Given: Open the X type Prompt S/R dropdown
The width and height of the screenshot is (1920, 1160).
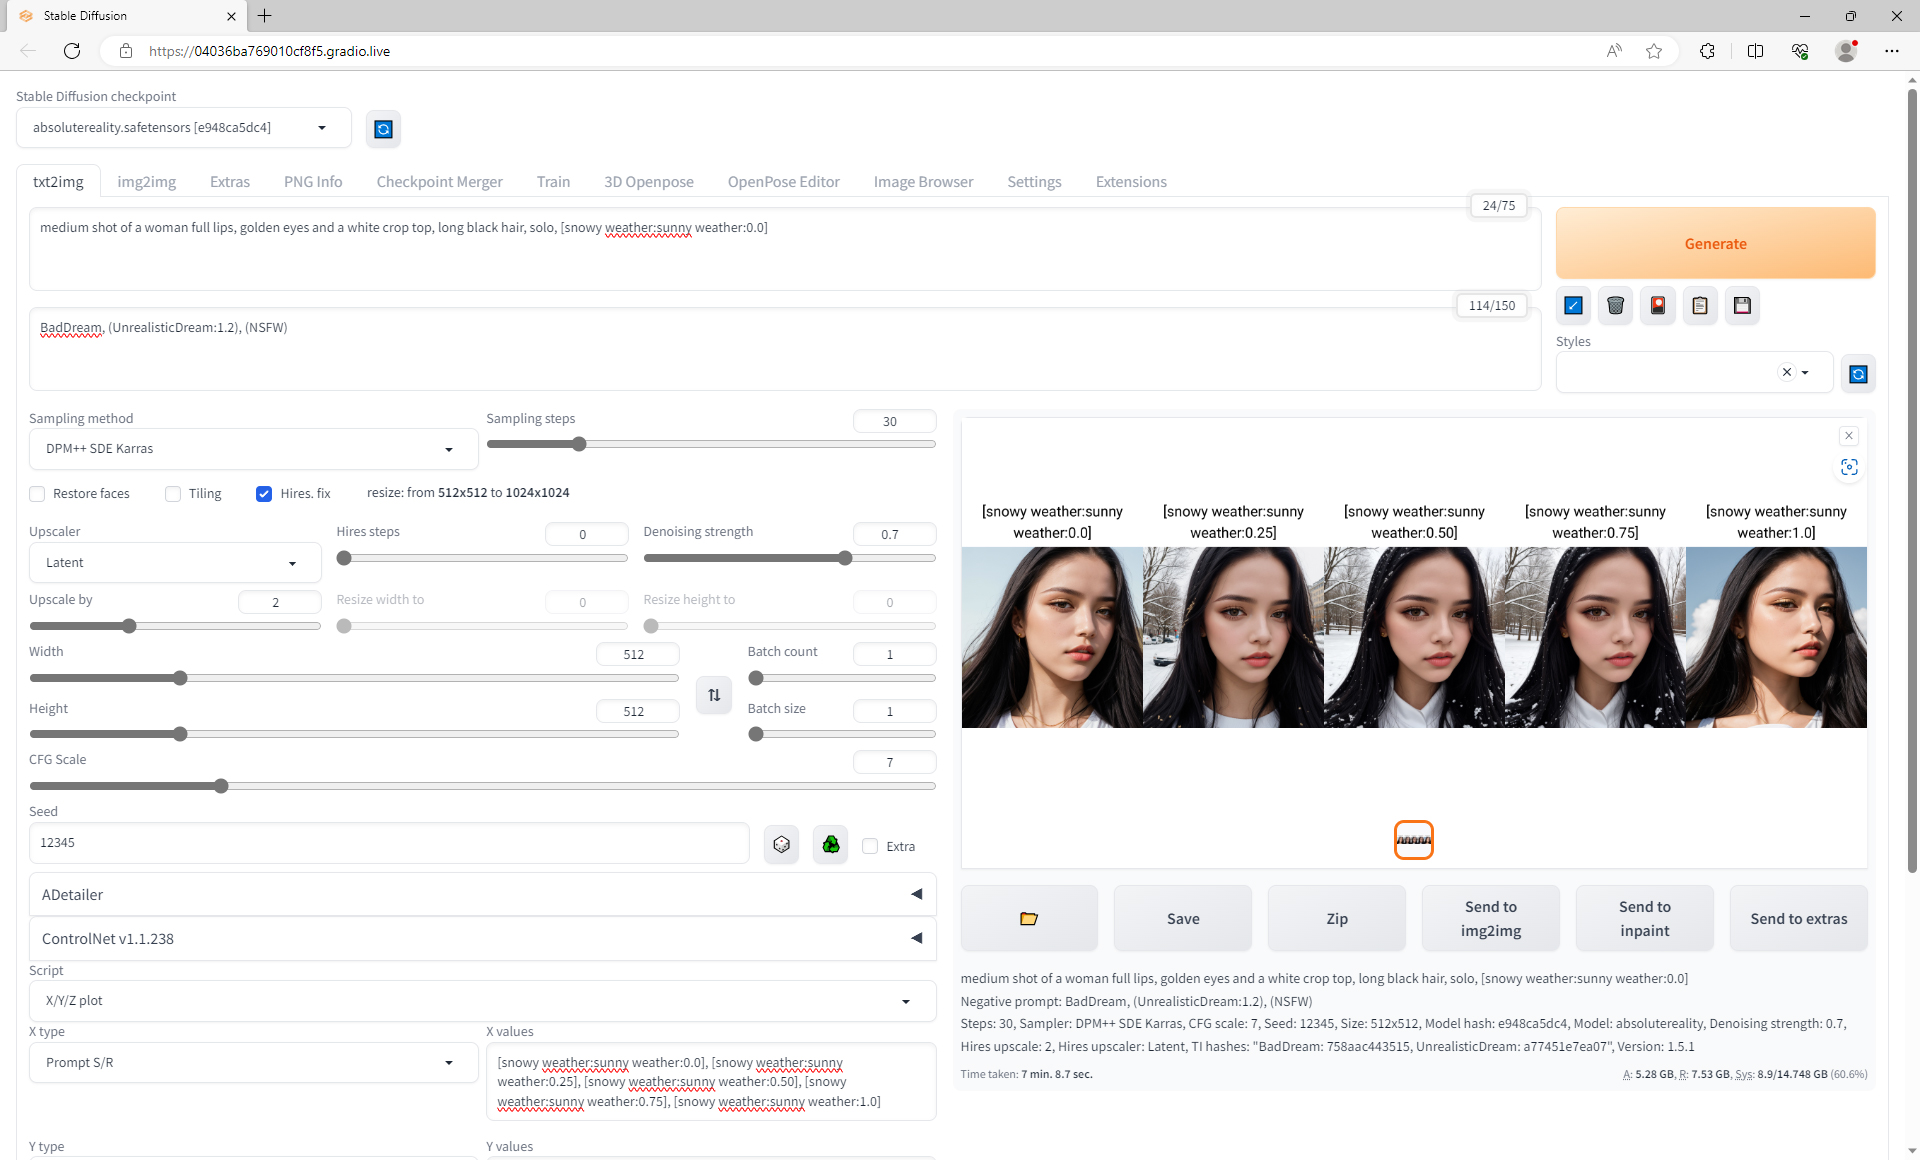Looking at the screenshot, I should [x=253, y=1063].
